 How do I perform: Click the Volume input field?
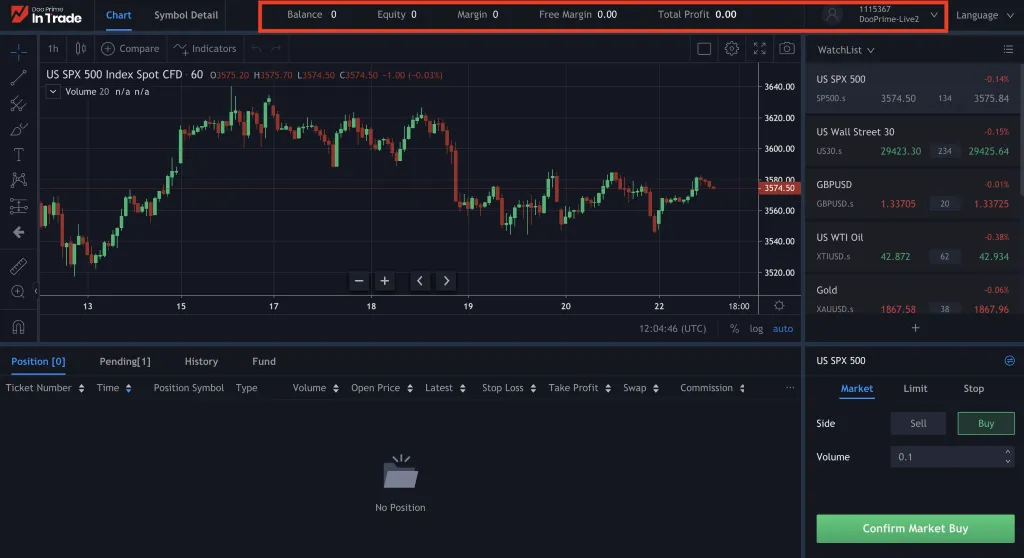952,457
